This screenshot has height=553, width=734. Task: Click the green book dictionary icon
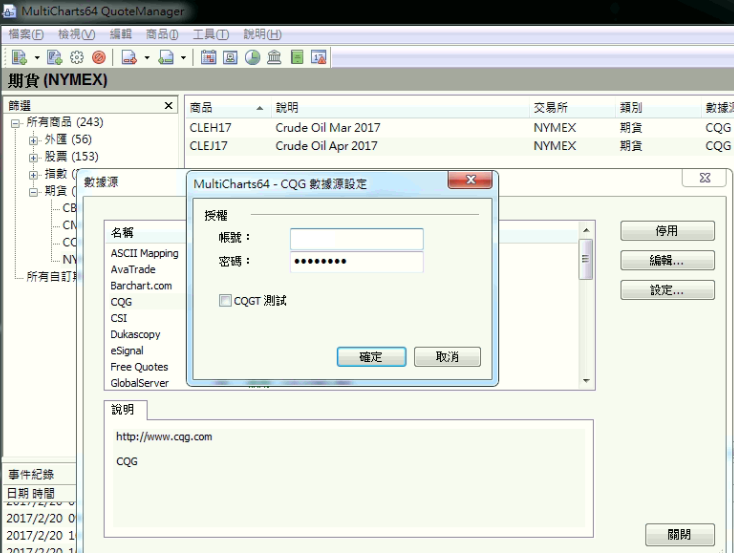pyautogui.click(x=297, y=58)
